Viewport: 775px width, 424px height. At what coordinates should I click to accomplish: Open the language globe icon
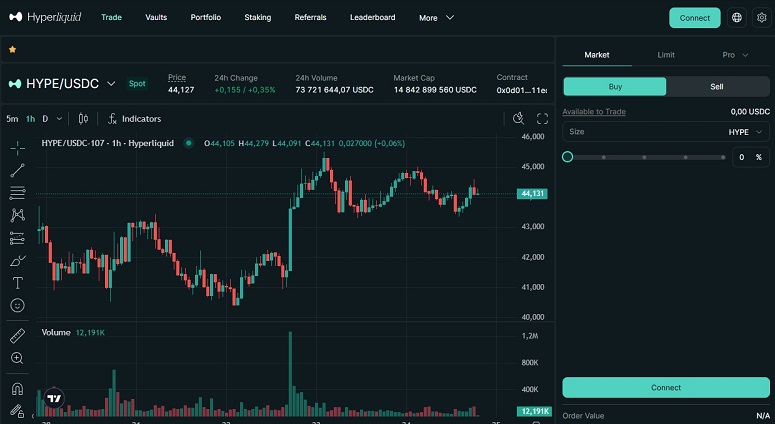click(736, 18)
